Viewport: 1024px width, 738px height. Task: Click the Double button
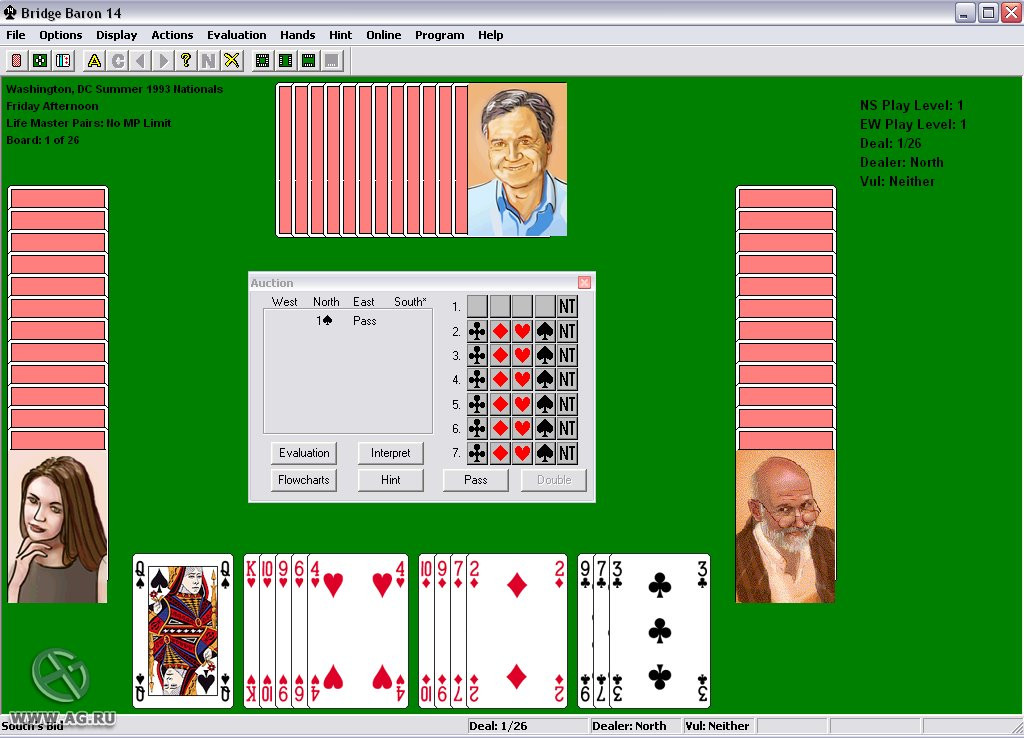click(x=554, y=479)
